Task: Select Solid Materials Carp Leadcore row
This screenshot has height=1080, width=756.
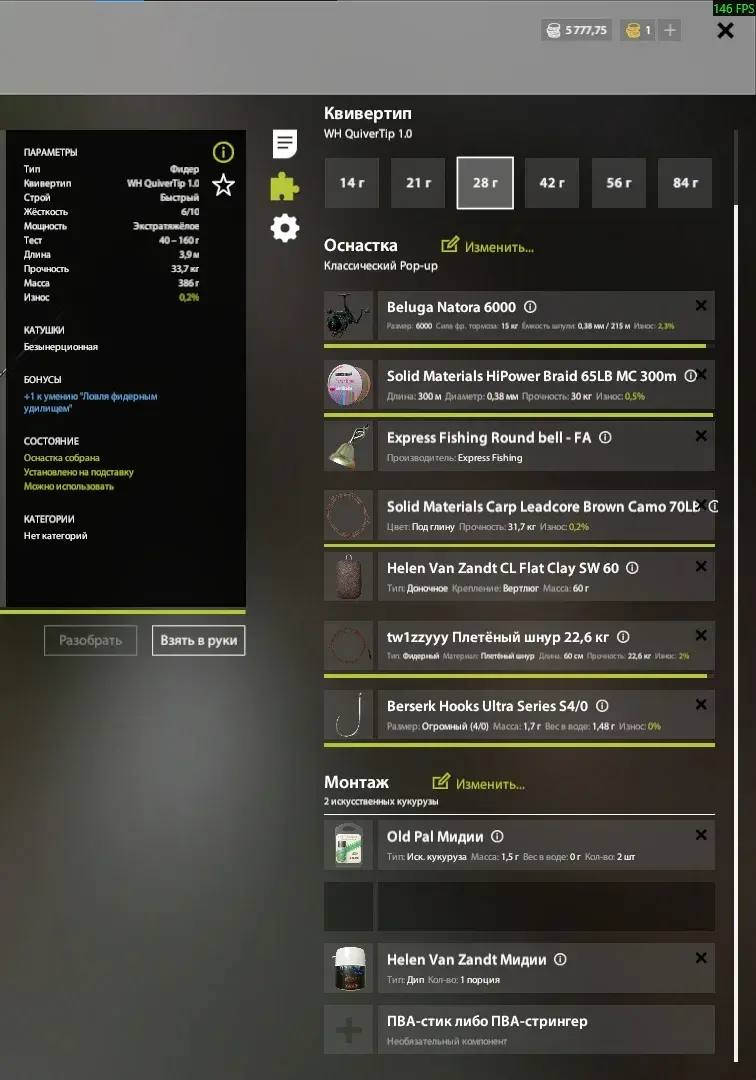Action: point(546,515)
